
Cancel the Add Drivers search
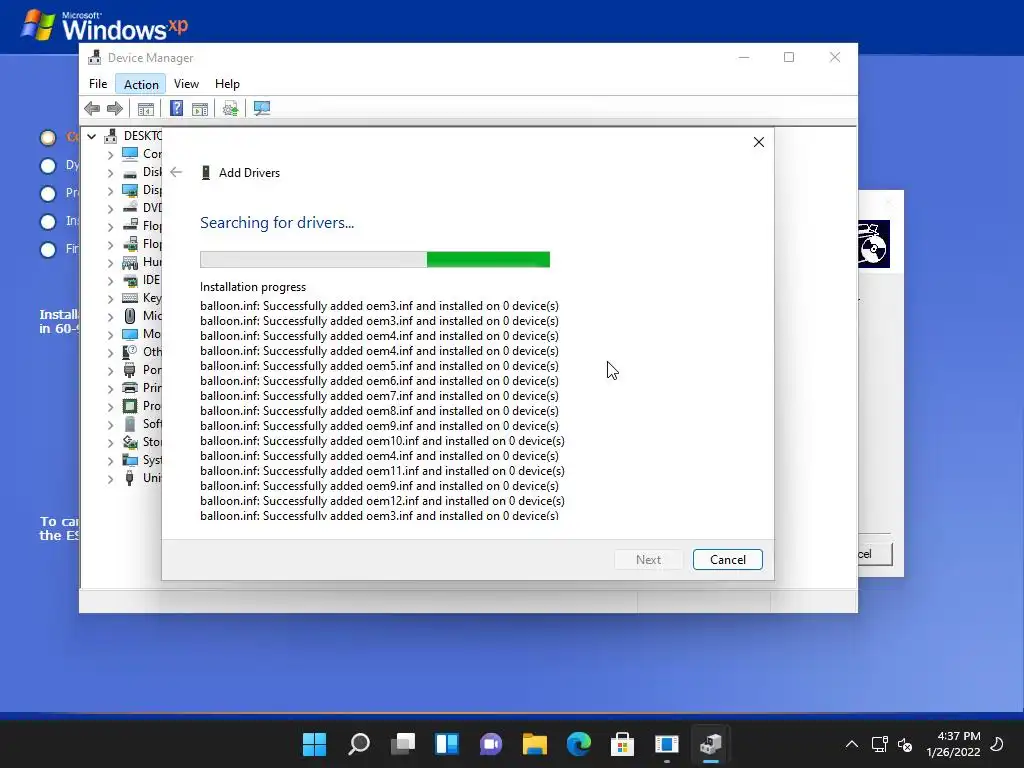pyautogui.click(x=728, y=560)
